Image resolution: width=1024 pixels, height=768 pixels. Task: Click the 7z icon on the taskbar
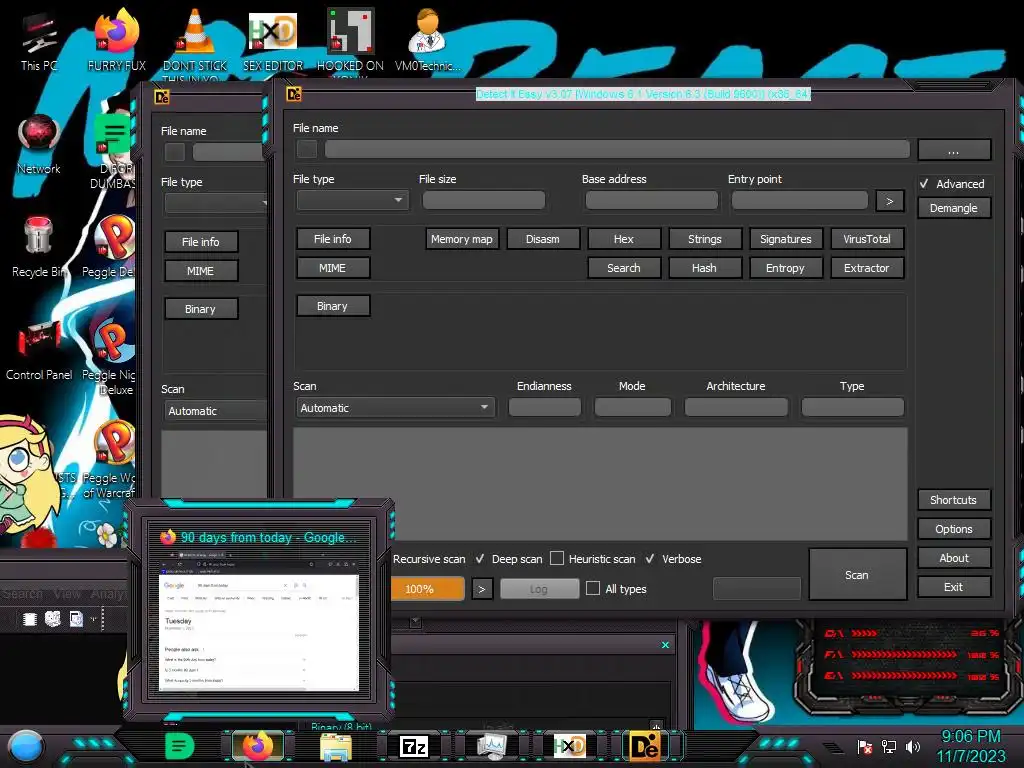pyautogui.click(x=414, y=746)
